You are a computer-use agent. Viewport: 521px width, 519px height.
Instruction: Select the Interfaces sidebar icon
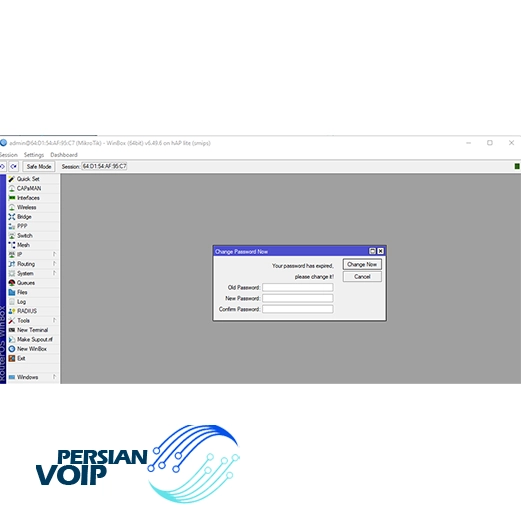12,198
